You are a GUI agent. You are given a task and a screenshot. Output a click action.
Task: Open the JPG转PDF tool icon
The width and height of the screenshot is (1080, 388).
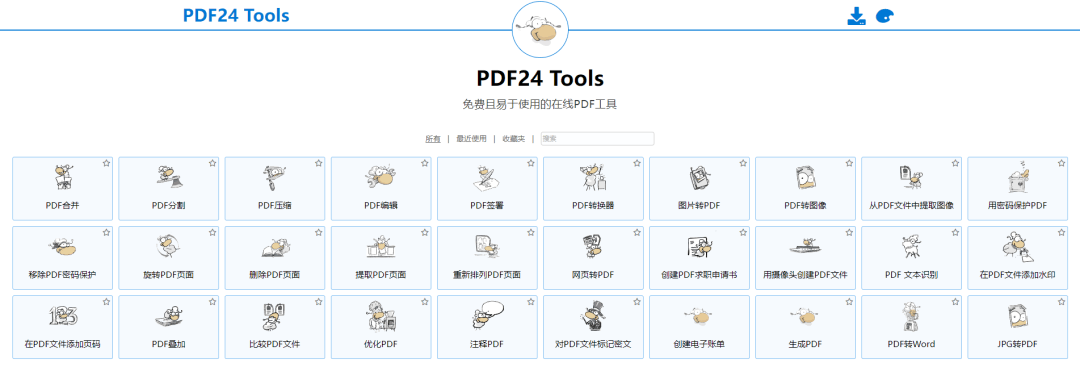1017,316
